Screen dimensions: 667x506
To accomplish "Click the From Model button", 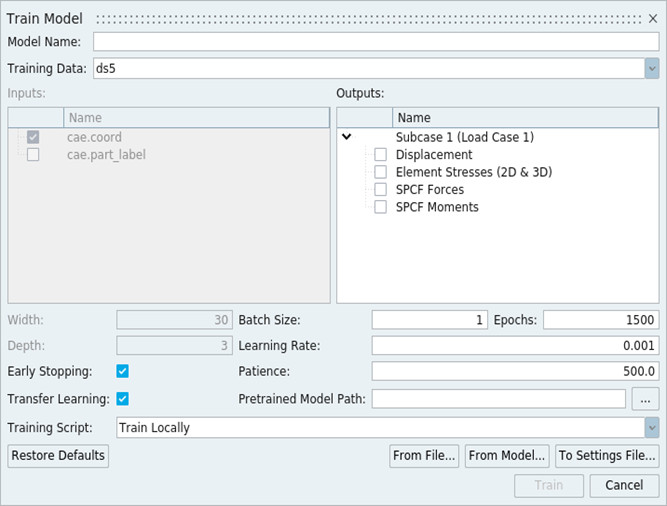I will pyautogui.click(x=507, y=456).
